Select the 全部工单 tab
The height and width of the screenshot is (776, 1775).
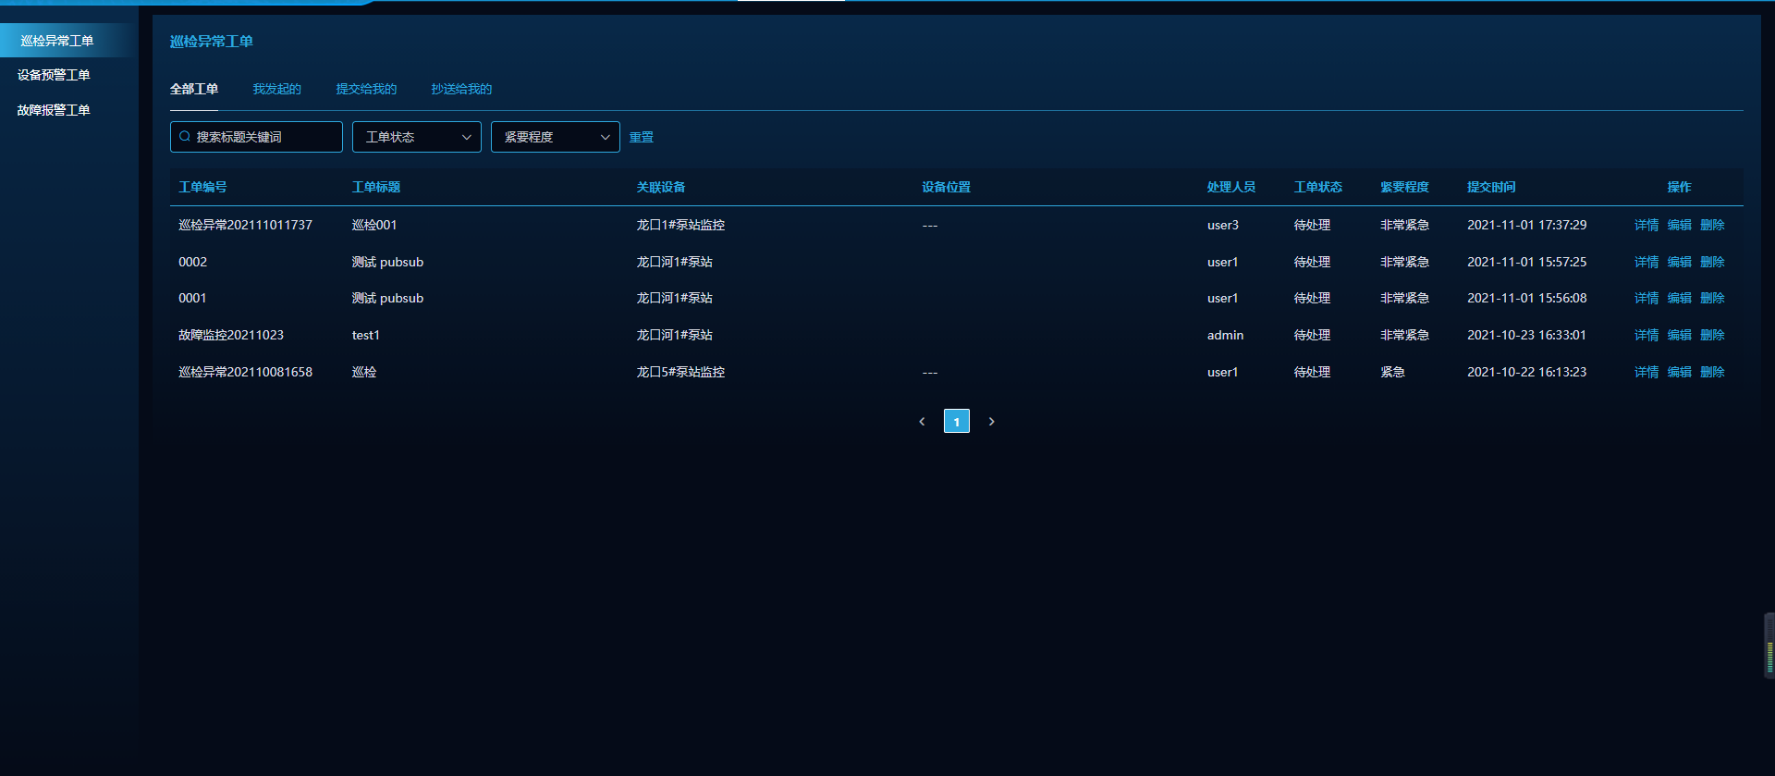[194, 89]
